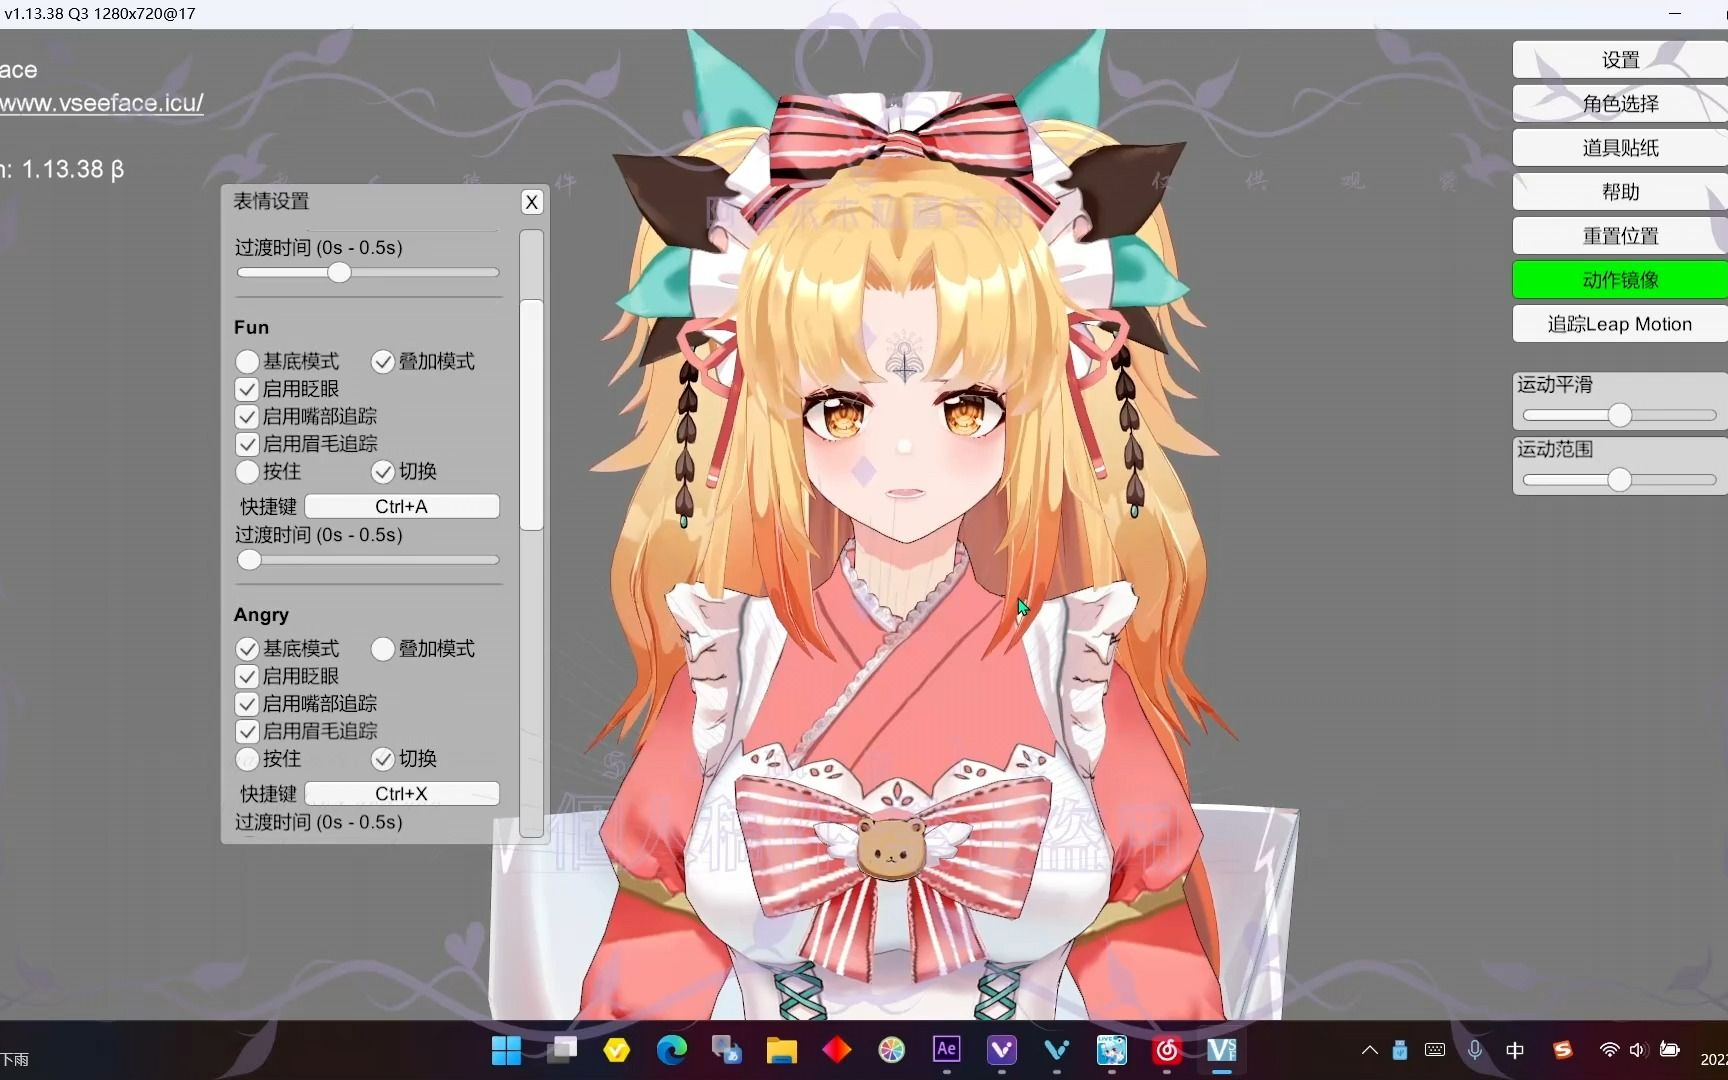The image size is (1728, 1080).
Task: Click the 帮助 button
Action: point(1618,191)
